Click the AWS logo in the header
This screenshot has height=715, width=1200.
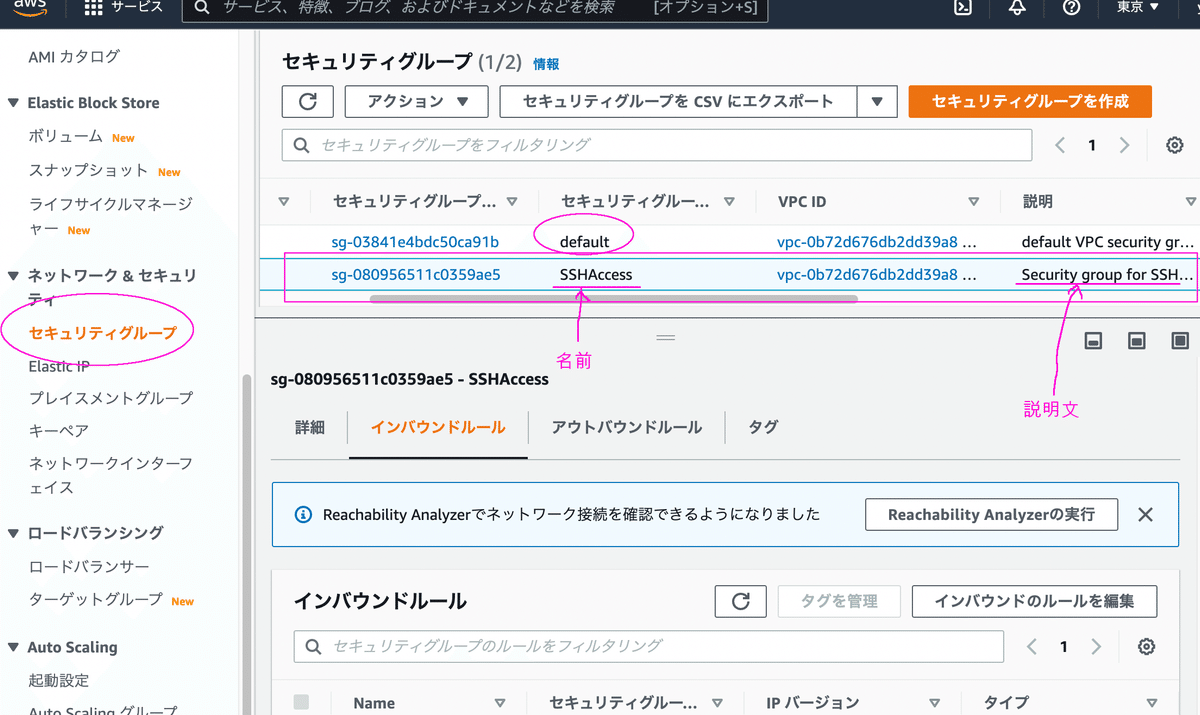[32, 6]
